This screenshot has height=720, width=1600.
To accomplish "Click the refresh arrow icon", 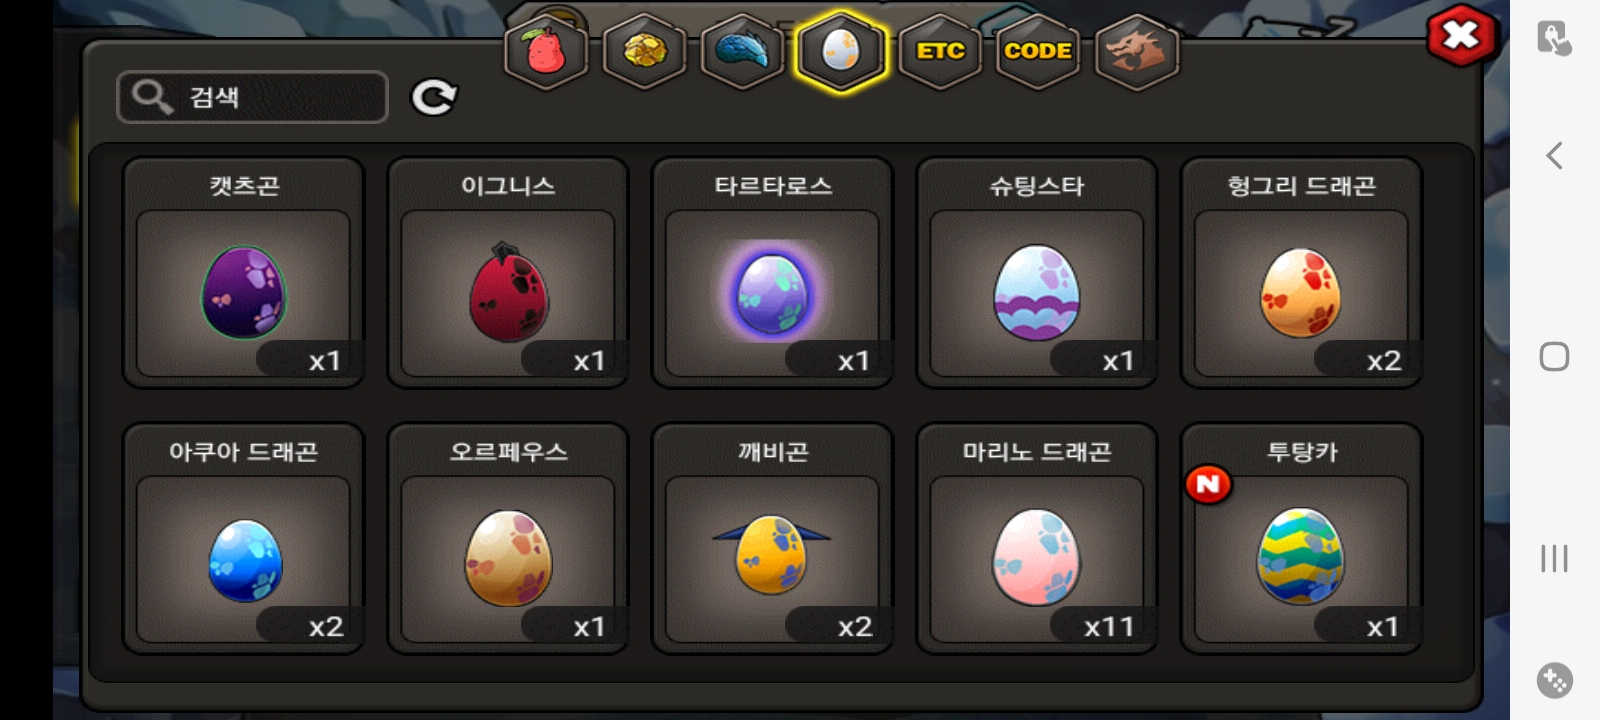I will coord(434,97).
